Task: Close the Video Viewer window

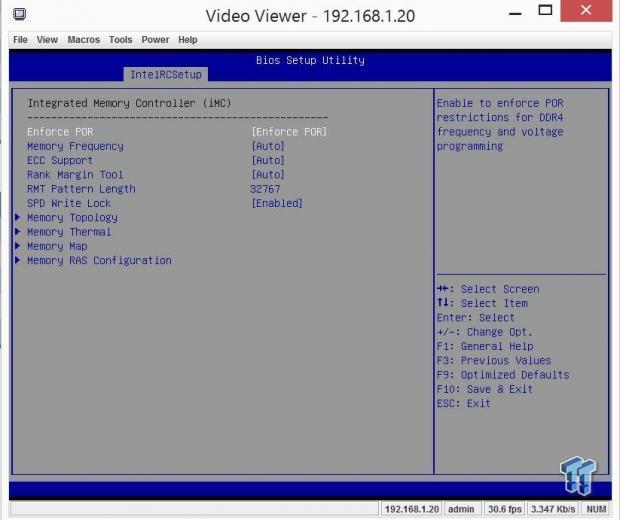Action: coord(586,10)
